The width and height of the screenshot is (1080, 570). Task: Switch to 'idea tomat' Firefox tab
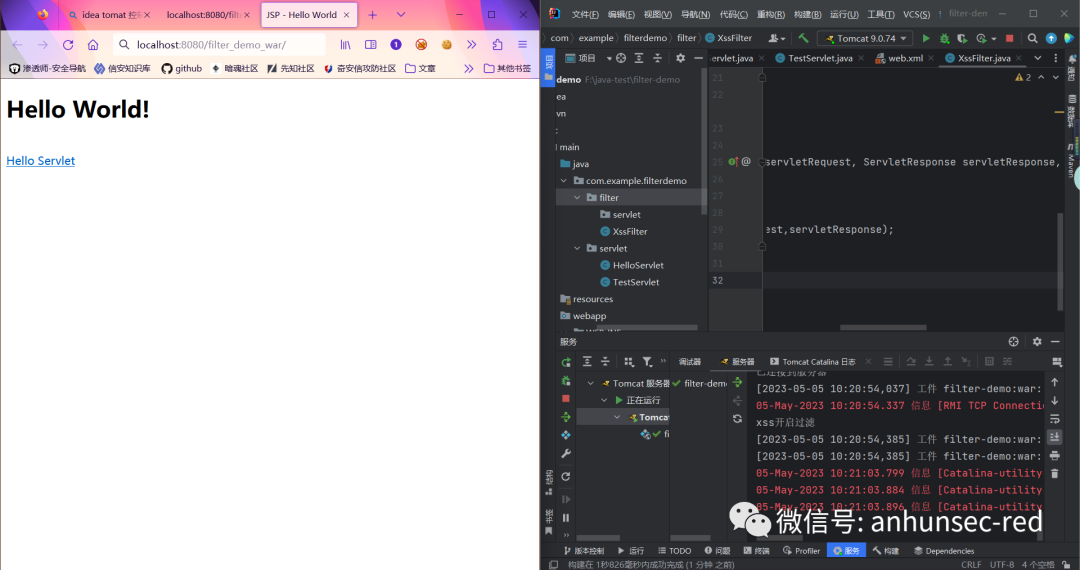(x=108, y=14)
